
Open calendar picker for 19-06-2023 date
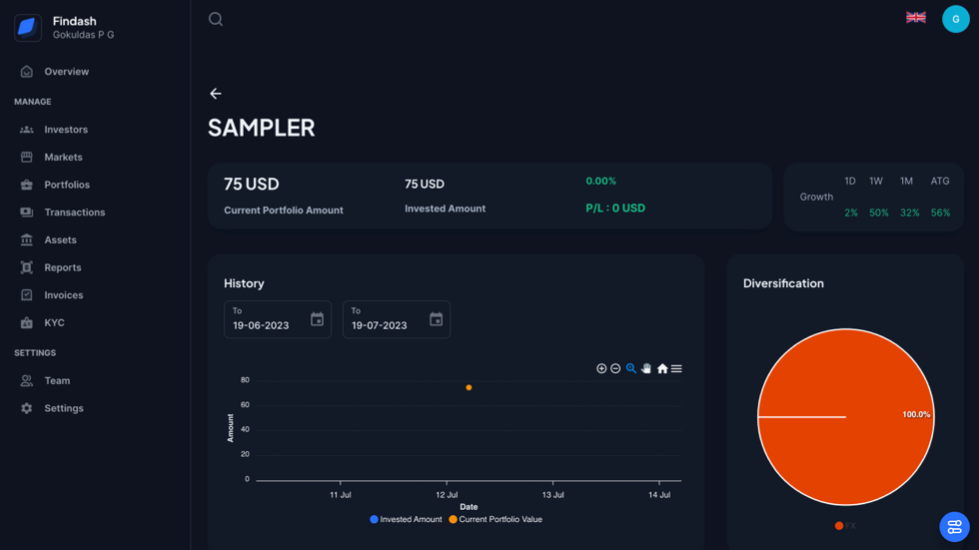[317, 320]
